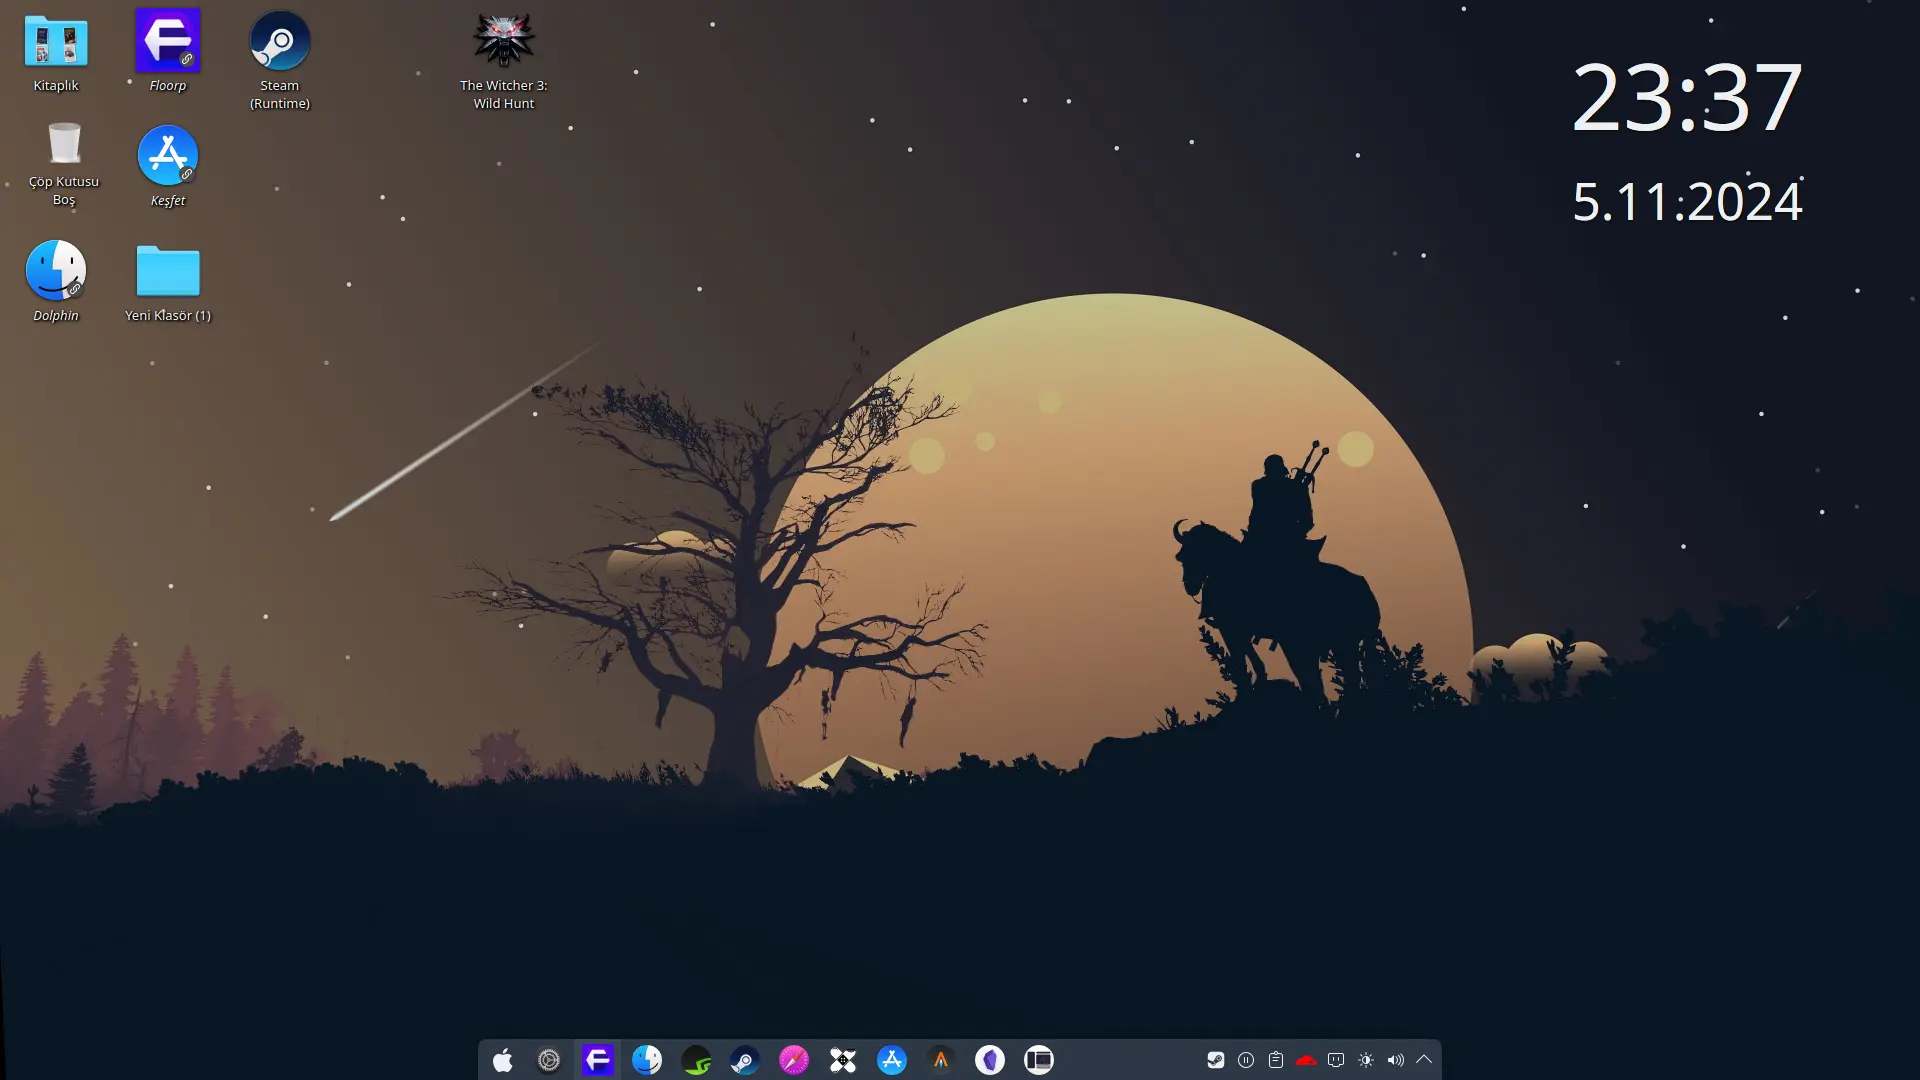Screen dimensions: 1920x1080
Task: Open the purple Obsidian icon in the dock
Action: click(990, 1060)
